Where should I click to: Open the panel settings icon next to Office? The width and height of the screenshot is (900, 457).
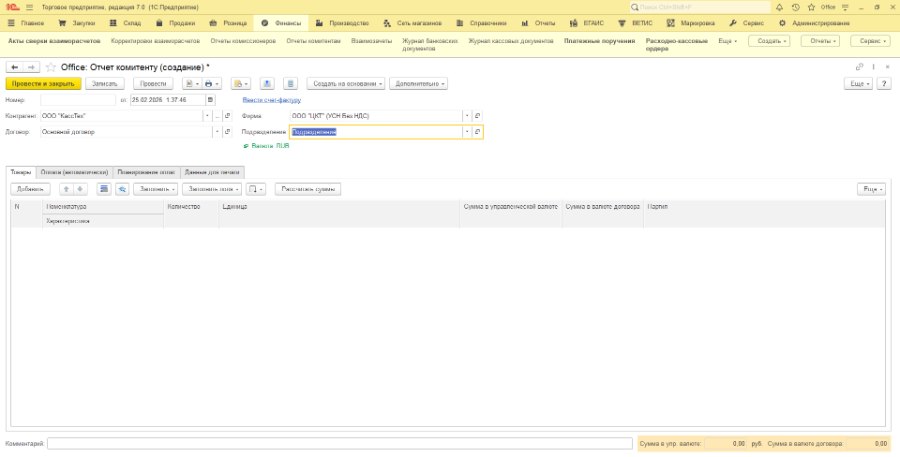tap(845, 7)
